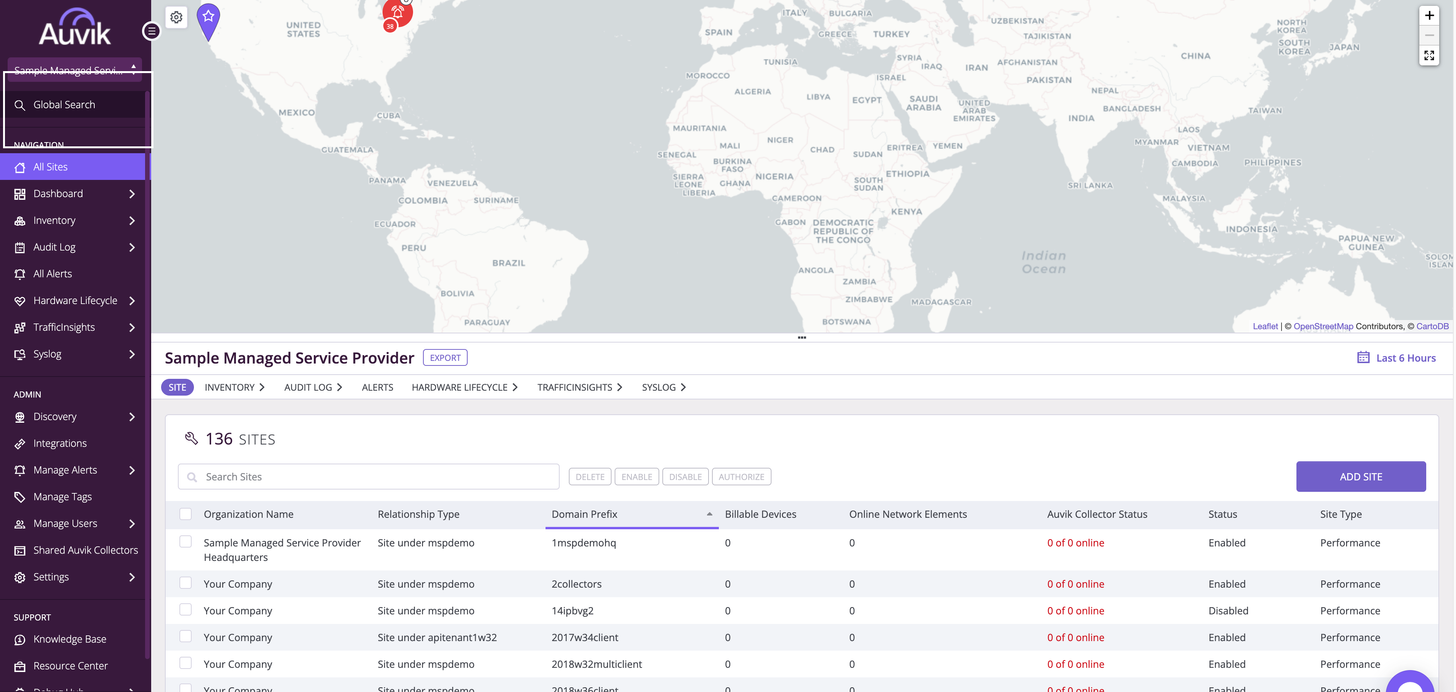The height and width of the screenshot is (692, 1456).
Task: Click the purple star map pin
Action: 208,21
